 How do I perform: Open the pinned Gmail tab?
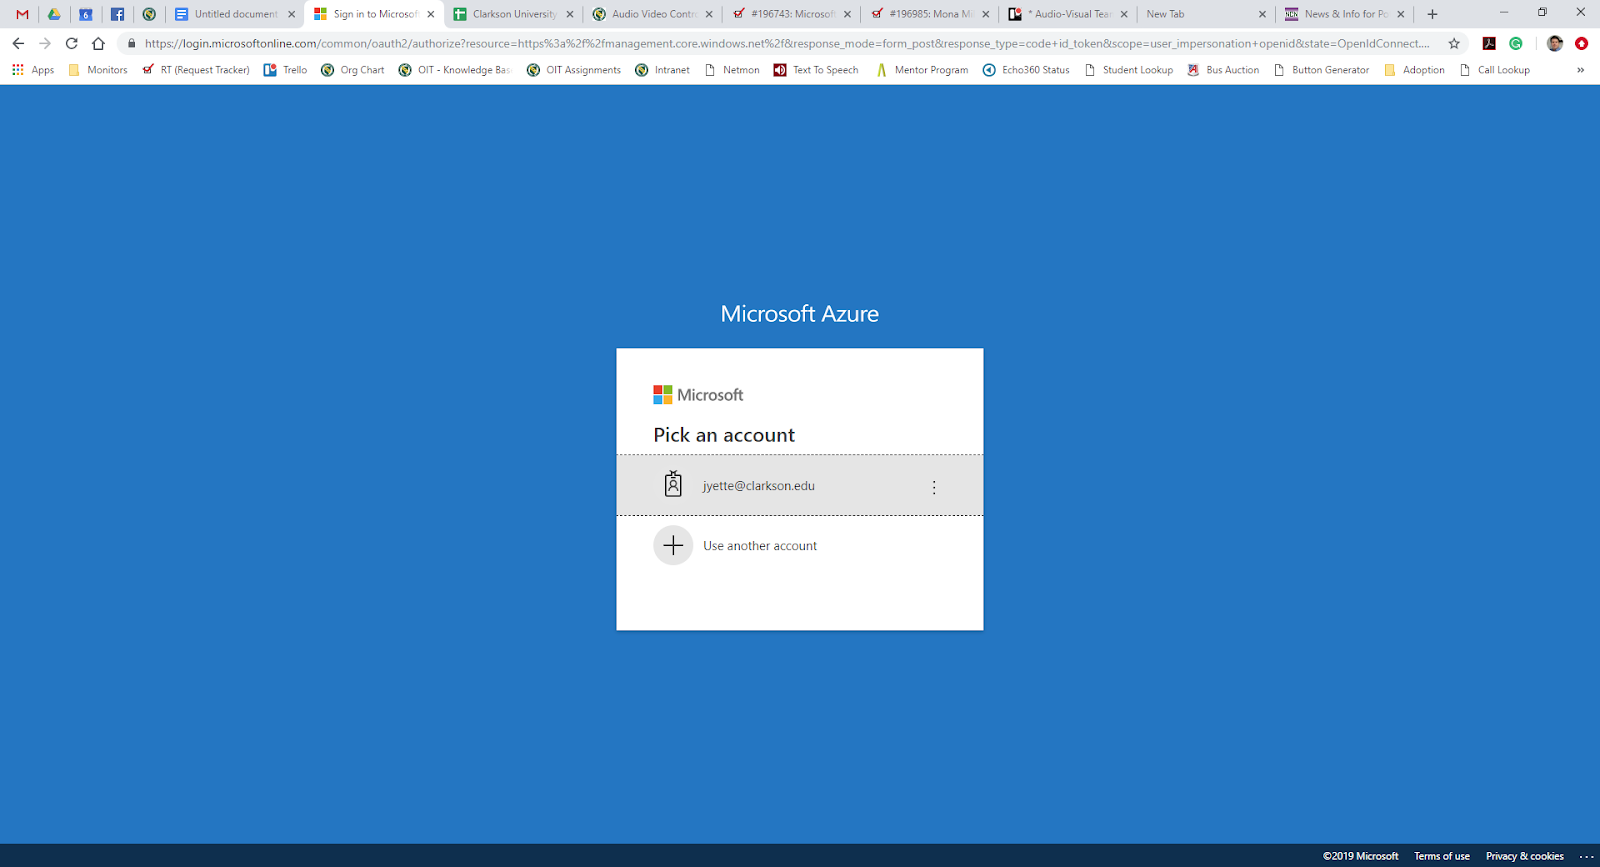pos(22,14)
